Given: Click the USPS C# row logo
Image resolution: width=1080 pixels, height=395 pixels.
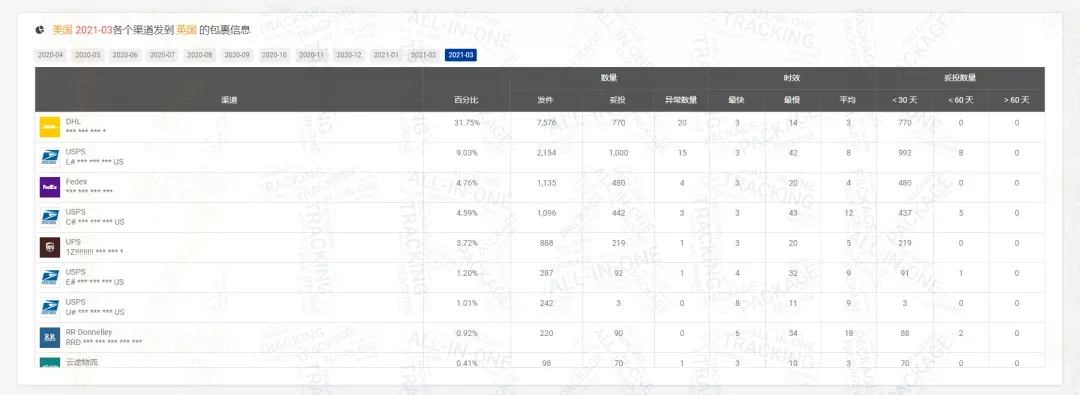Looking at the screenshot, I should pyautogui.click(x=50, y=217).
